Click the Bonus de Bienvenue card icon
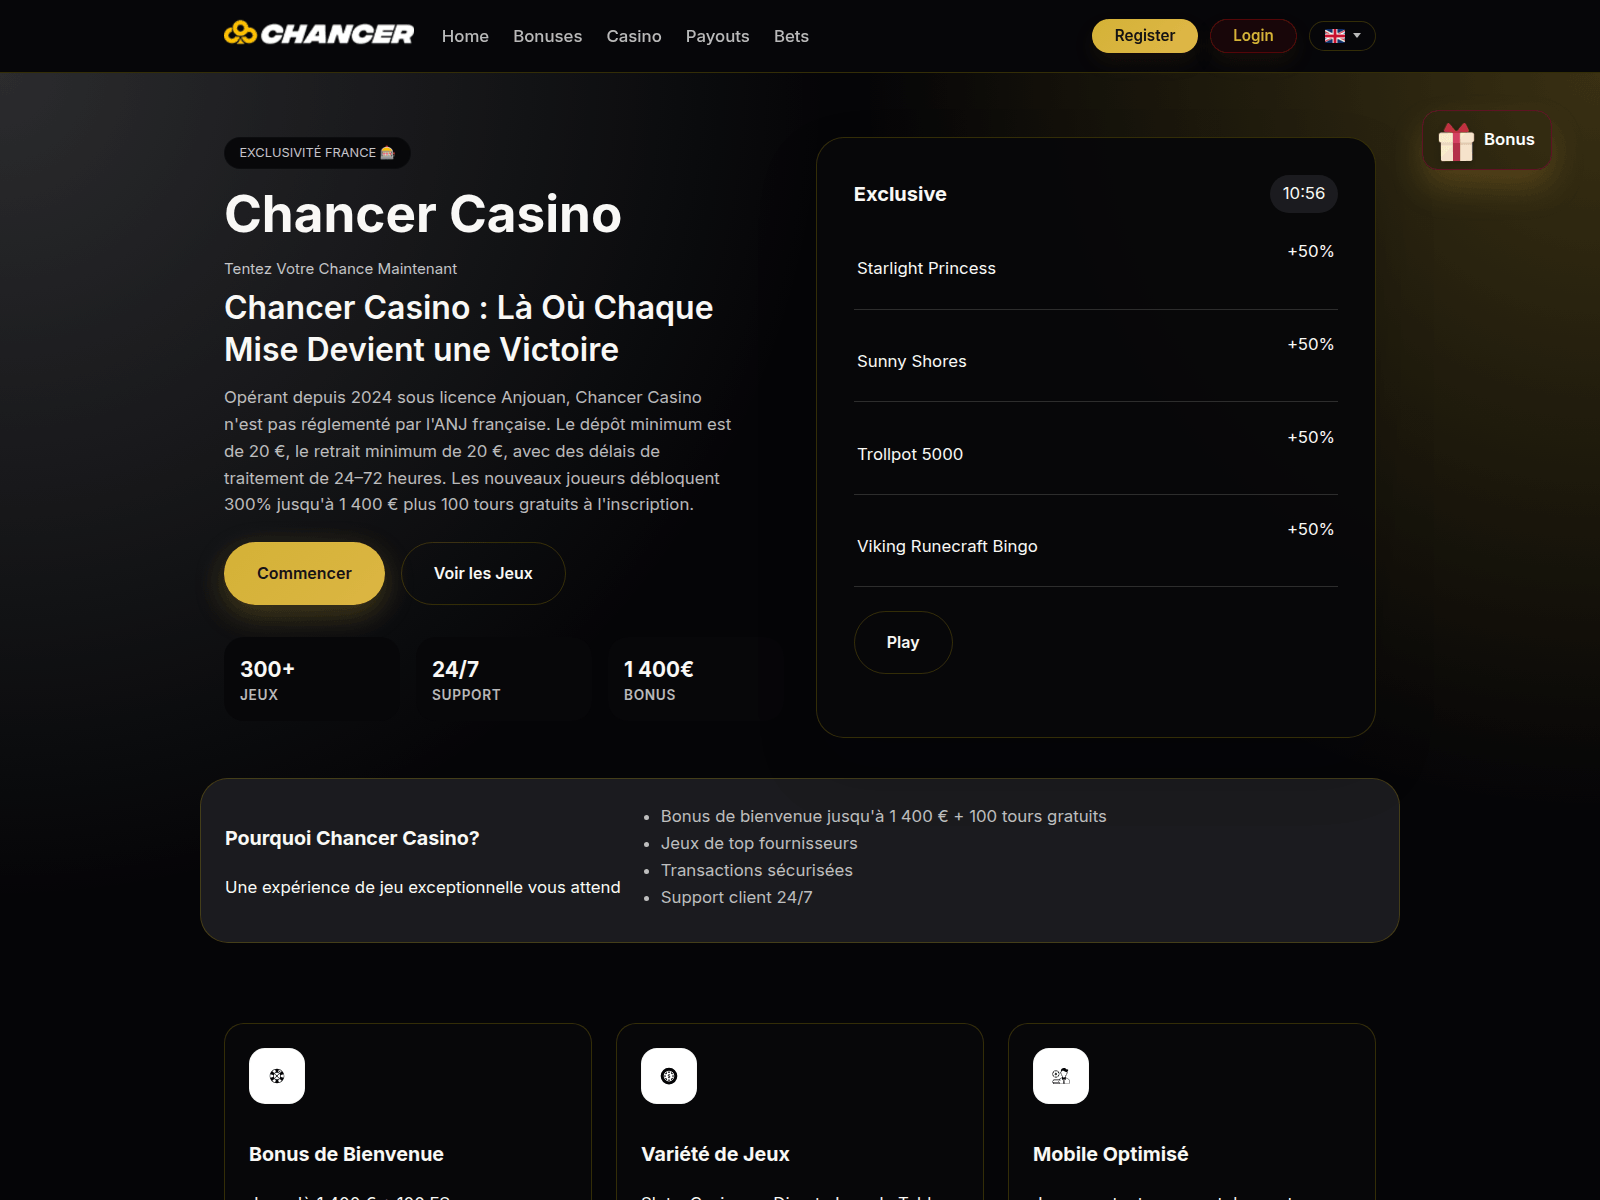 [x=277, y=1076]
